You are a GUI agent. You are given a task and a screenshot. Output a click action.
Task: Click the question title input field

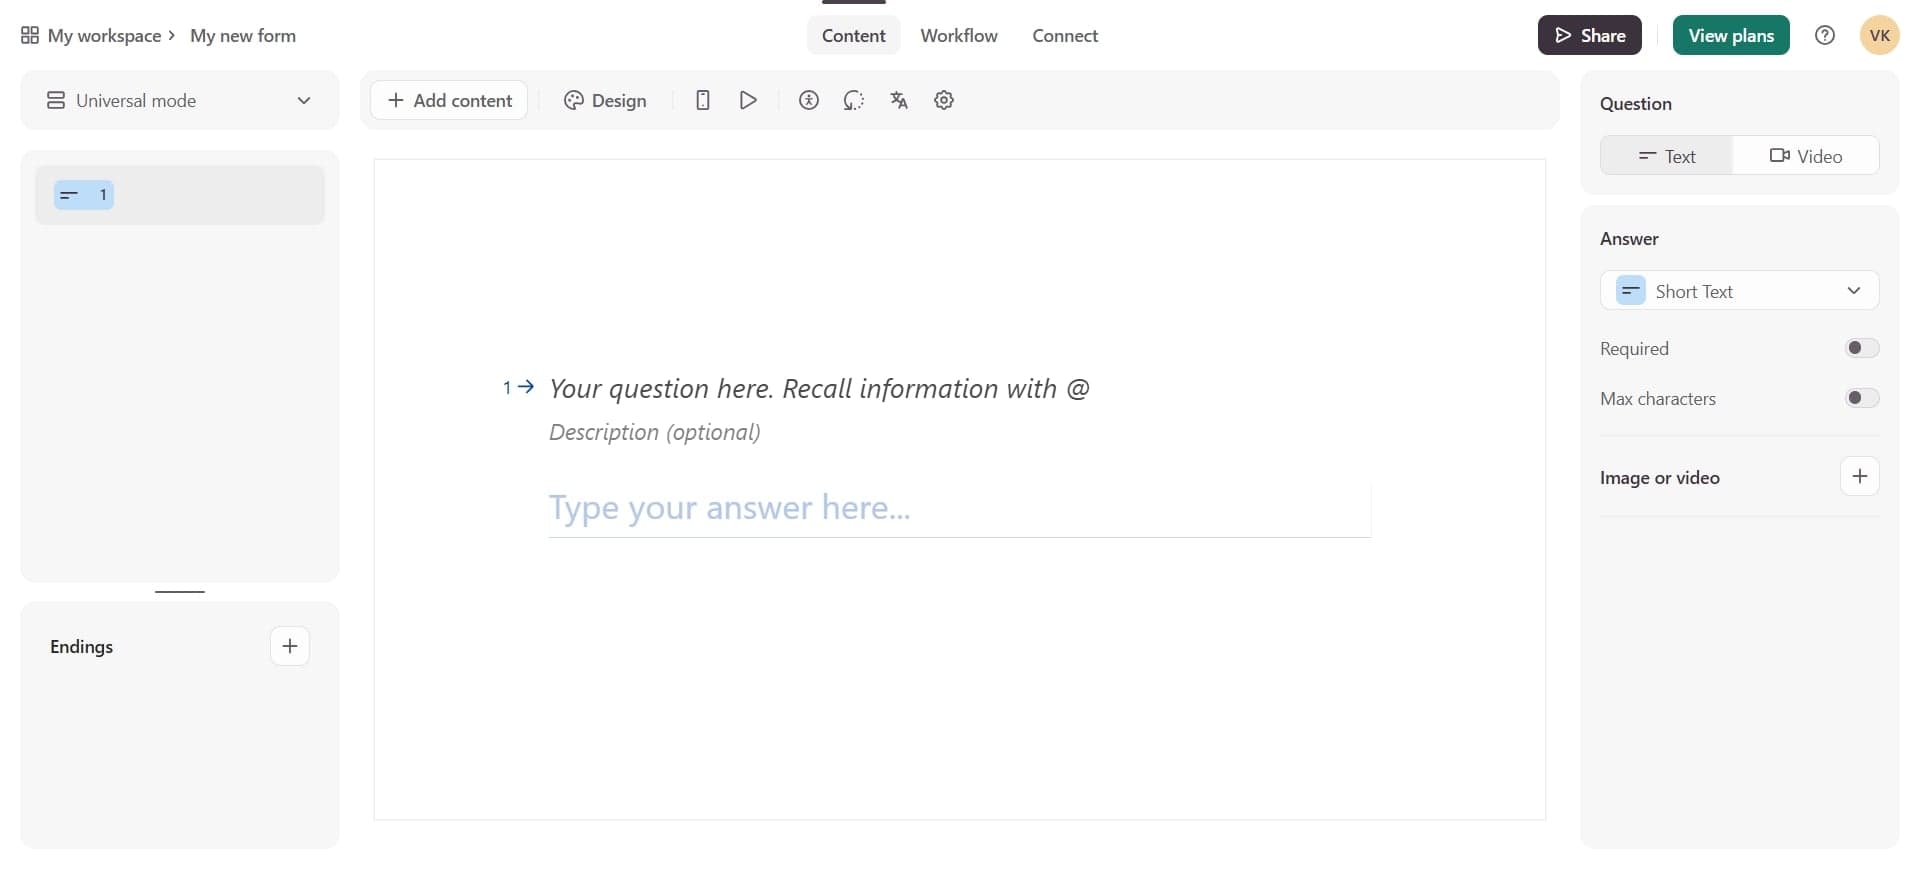(818, 388)
